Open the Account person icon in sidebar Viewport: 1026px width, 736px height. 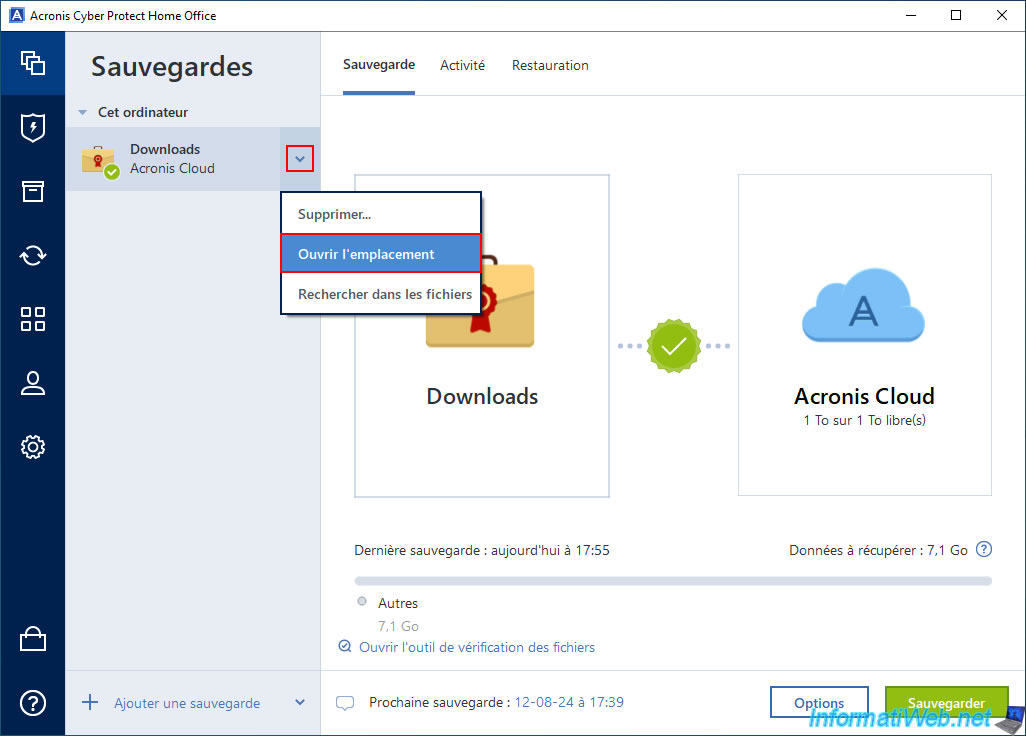(x=33, y=383)
